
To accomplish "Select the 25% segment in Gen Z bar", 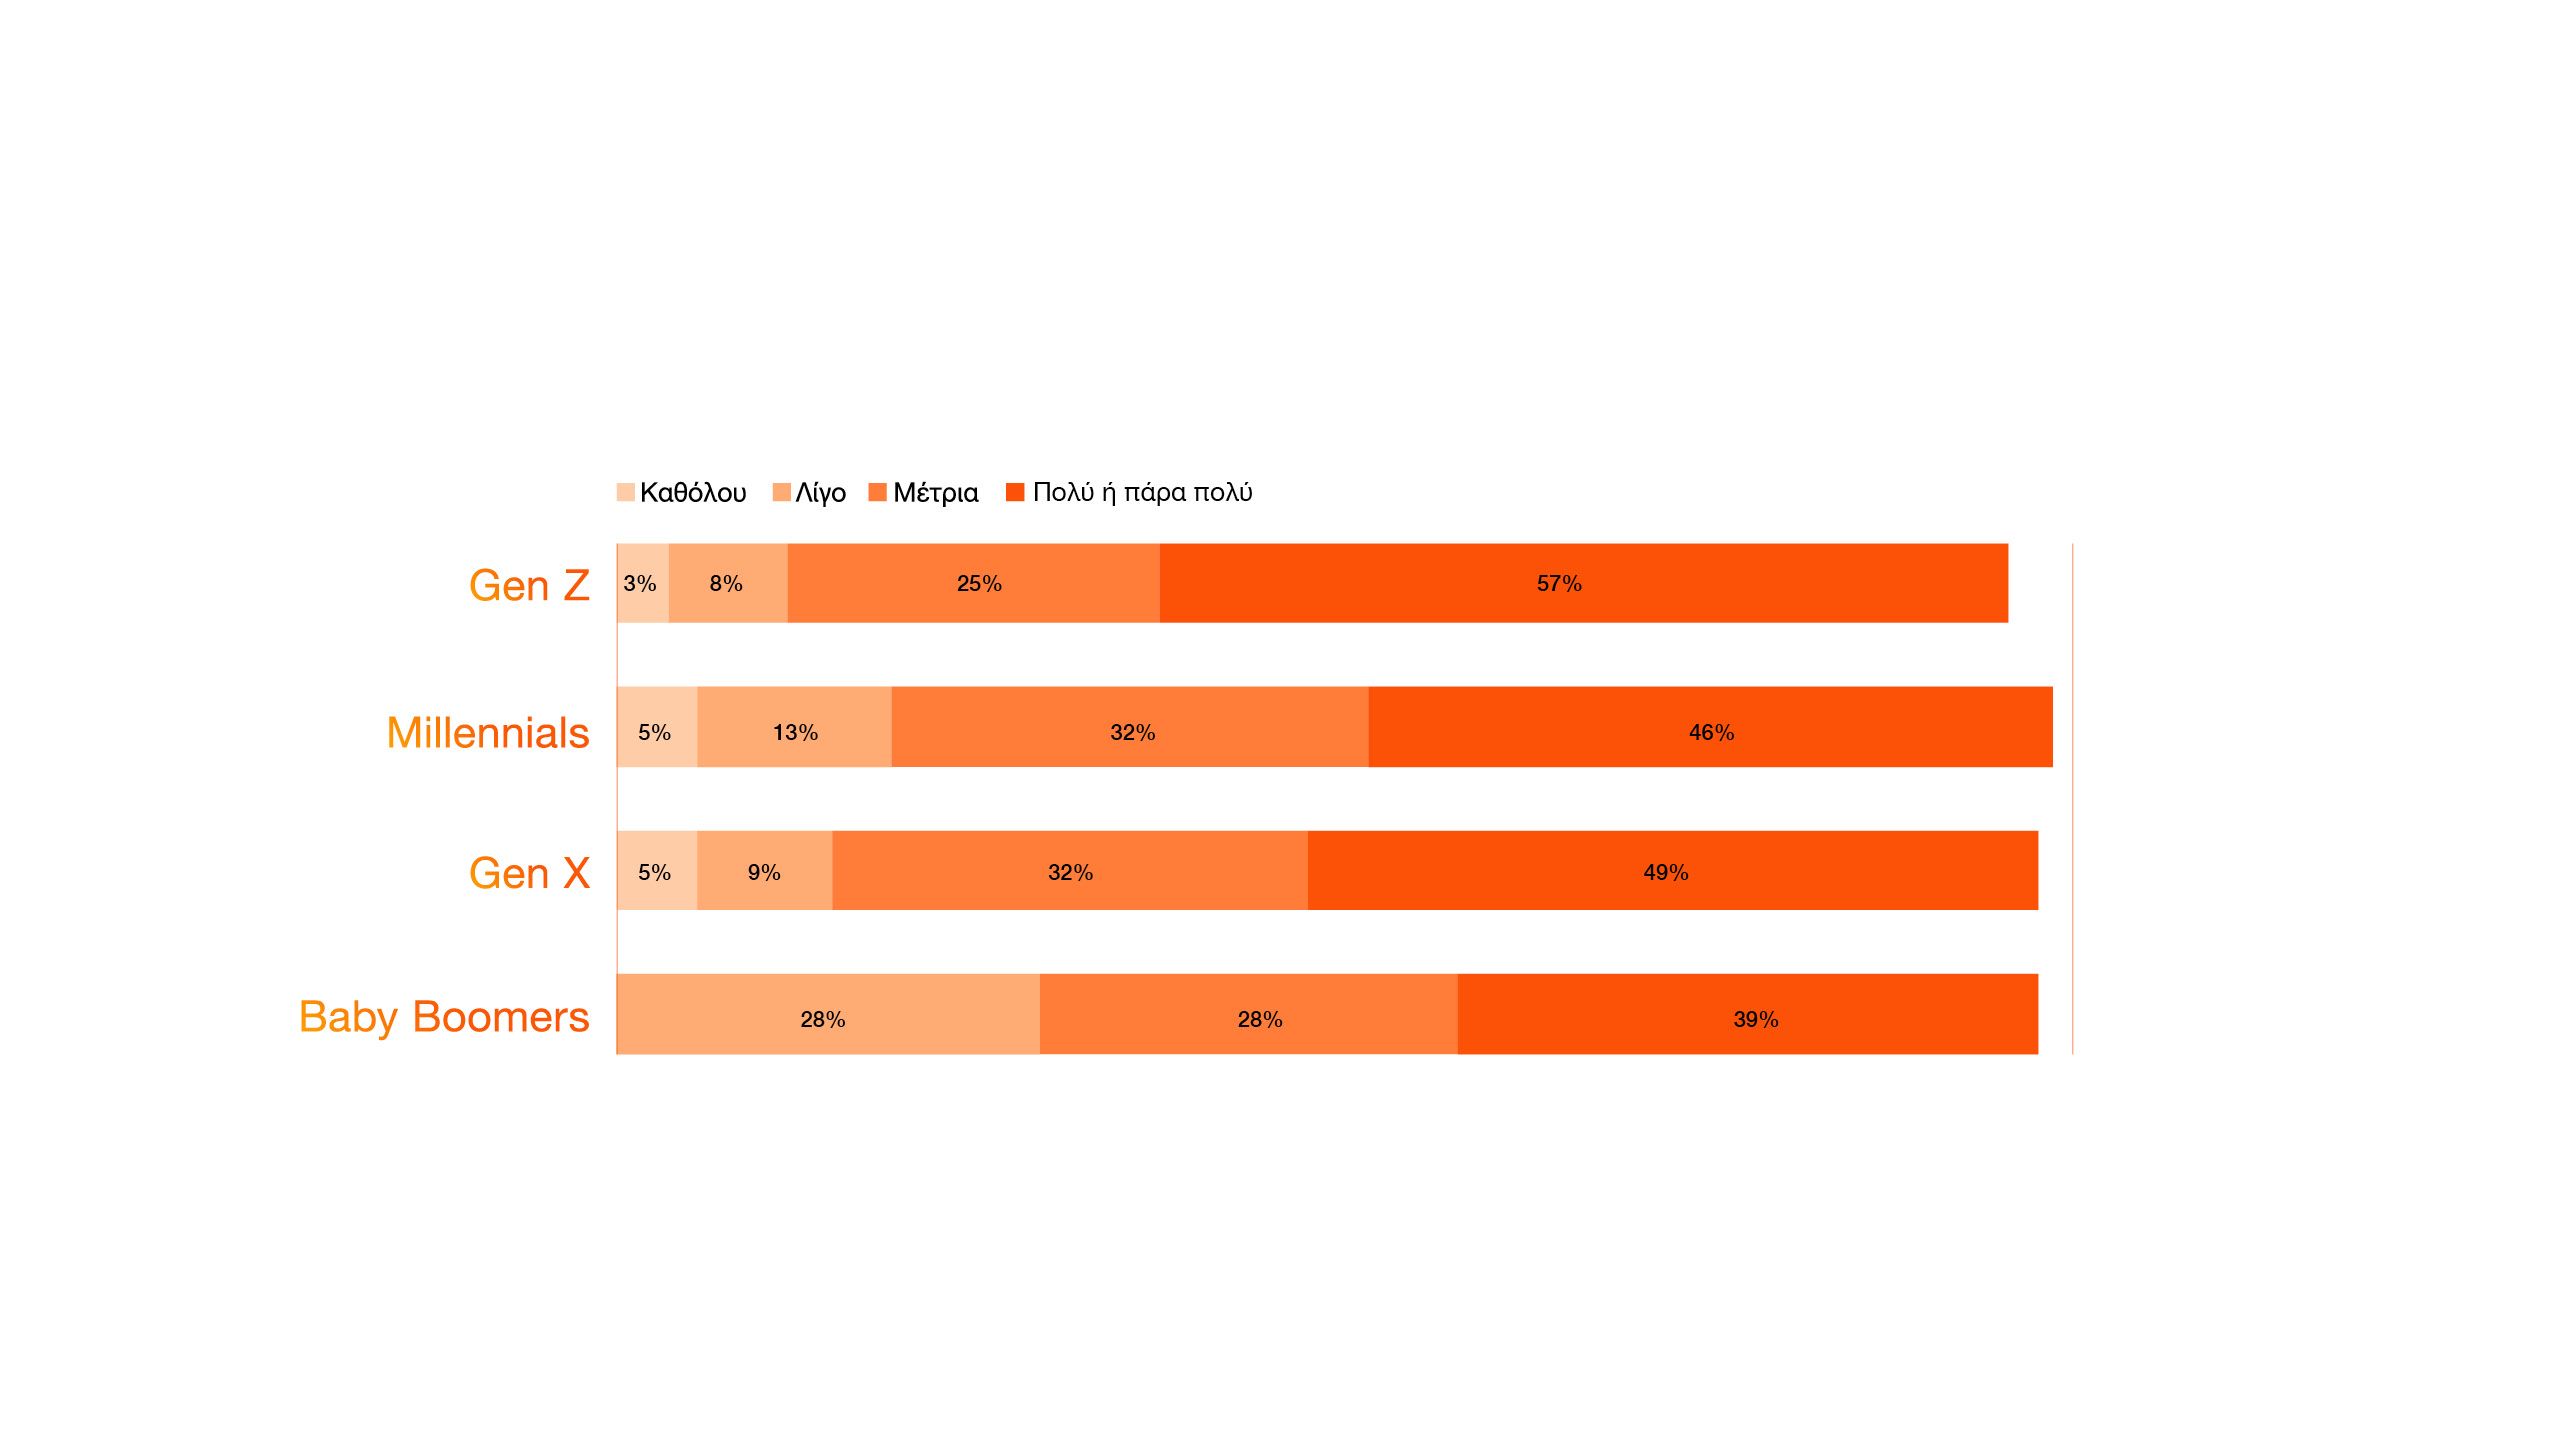I will (973, 583).
